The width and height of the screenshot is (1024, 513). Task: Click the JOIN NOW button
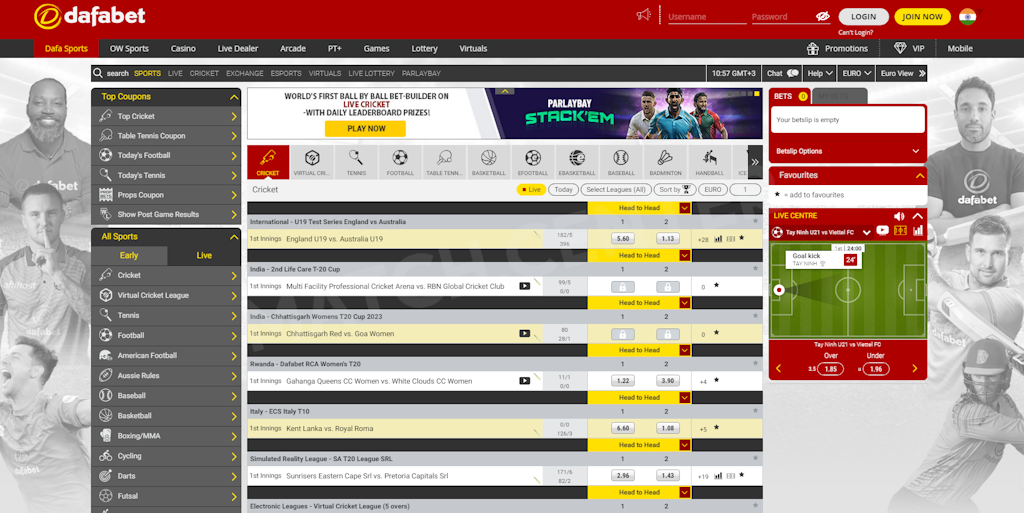922,16
